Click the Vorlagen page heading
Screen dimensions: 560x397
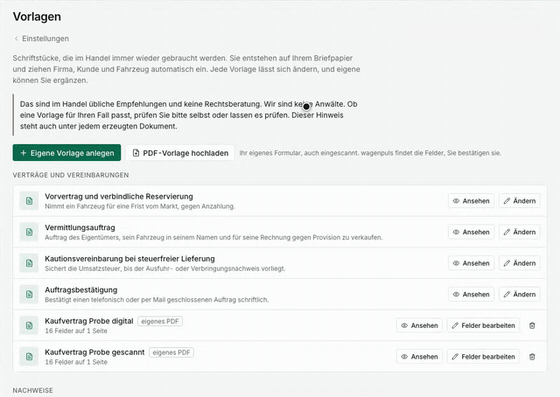tap(37, 17)
